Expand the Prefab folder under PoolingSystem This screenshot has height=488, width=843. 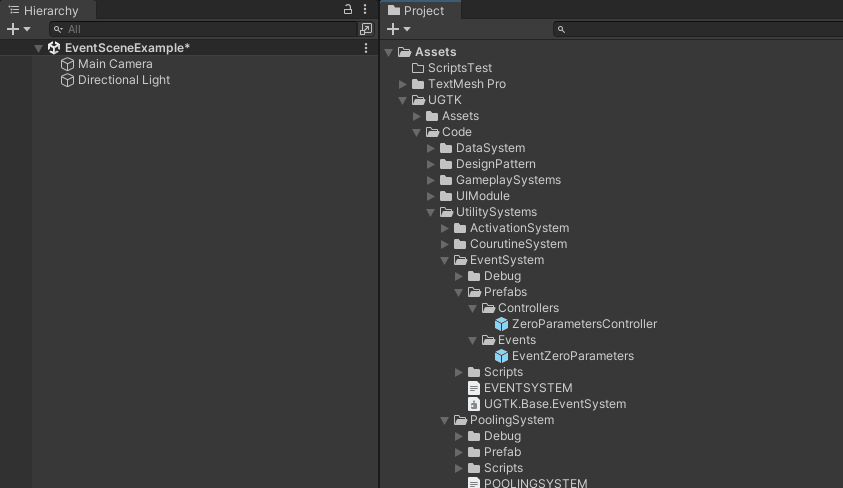[x=459, y=452]
